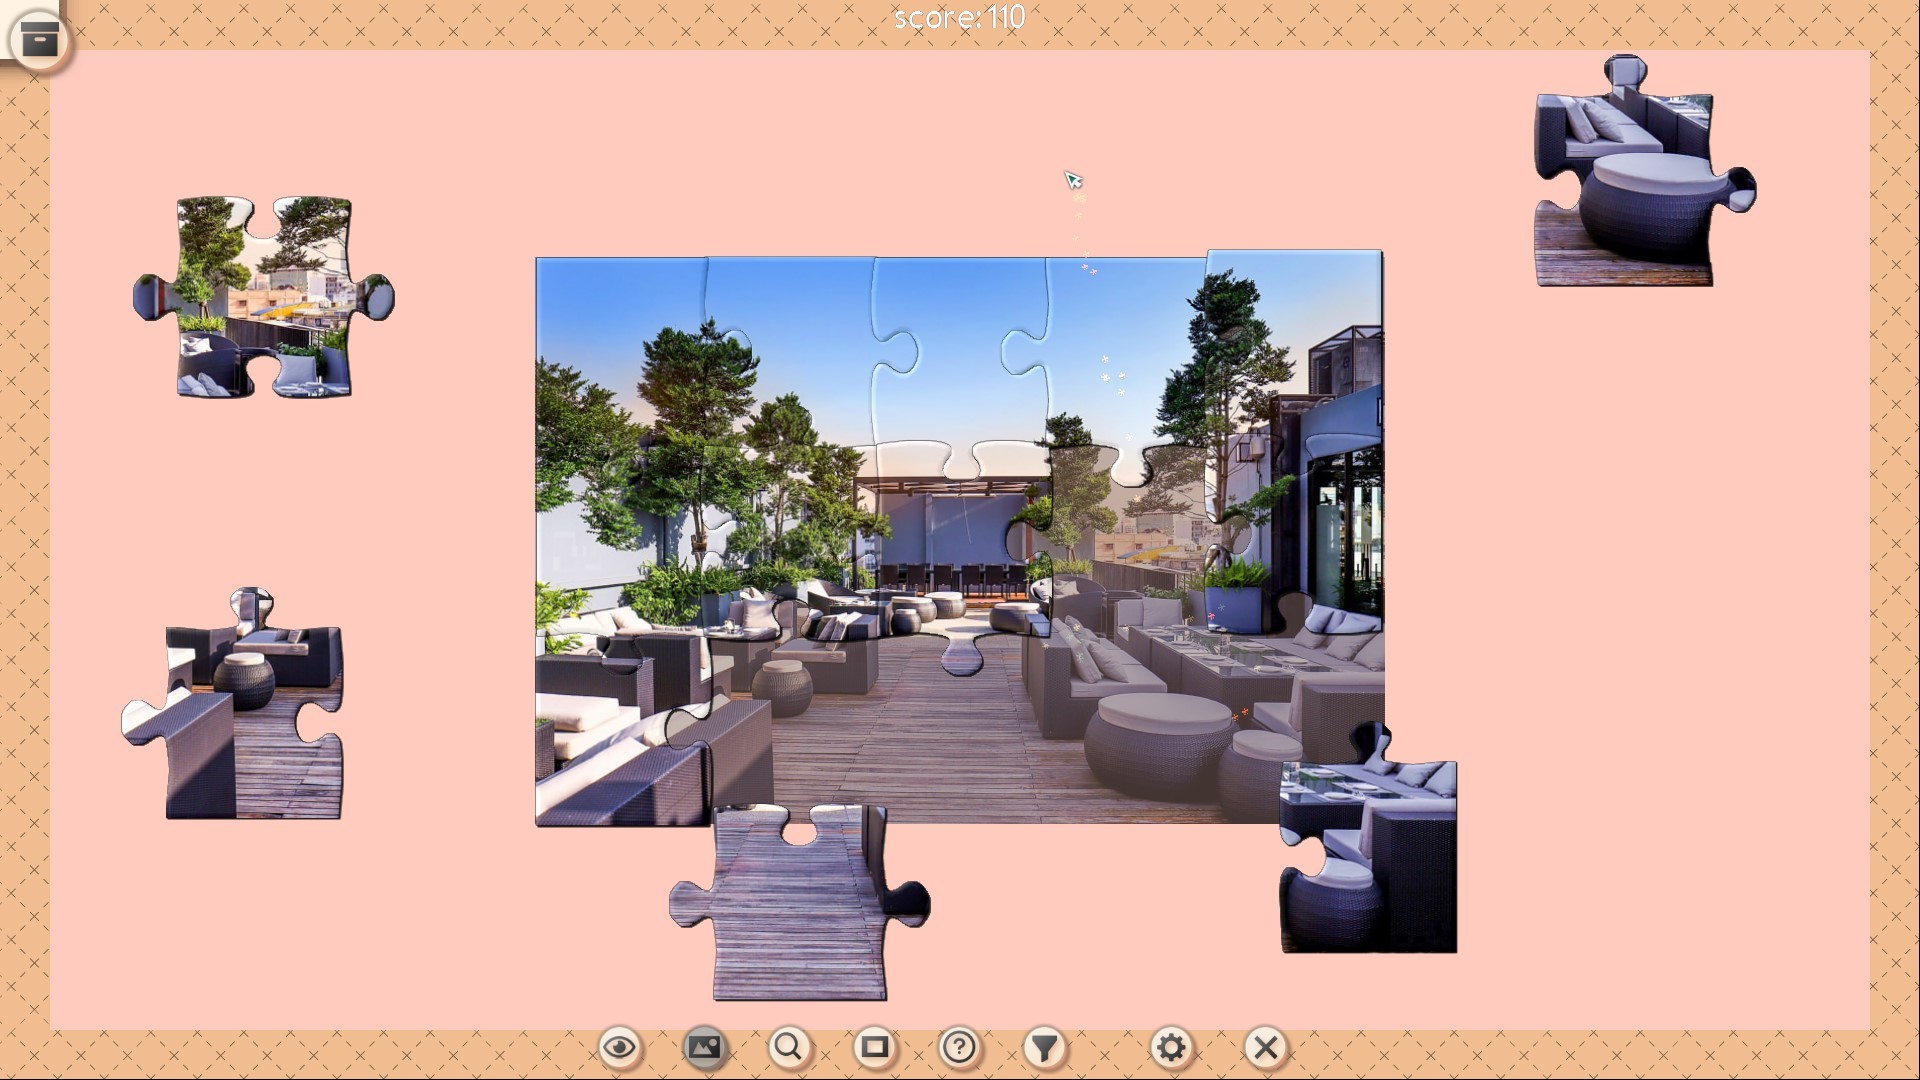Viewport: 1920px width, 1080px height.
Task: Request a hint with the question mark icon
Action: pyautogui.click(x=959, y=1046)
